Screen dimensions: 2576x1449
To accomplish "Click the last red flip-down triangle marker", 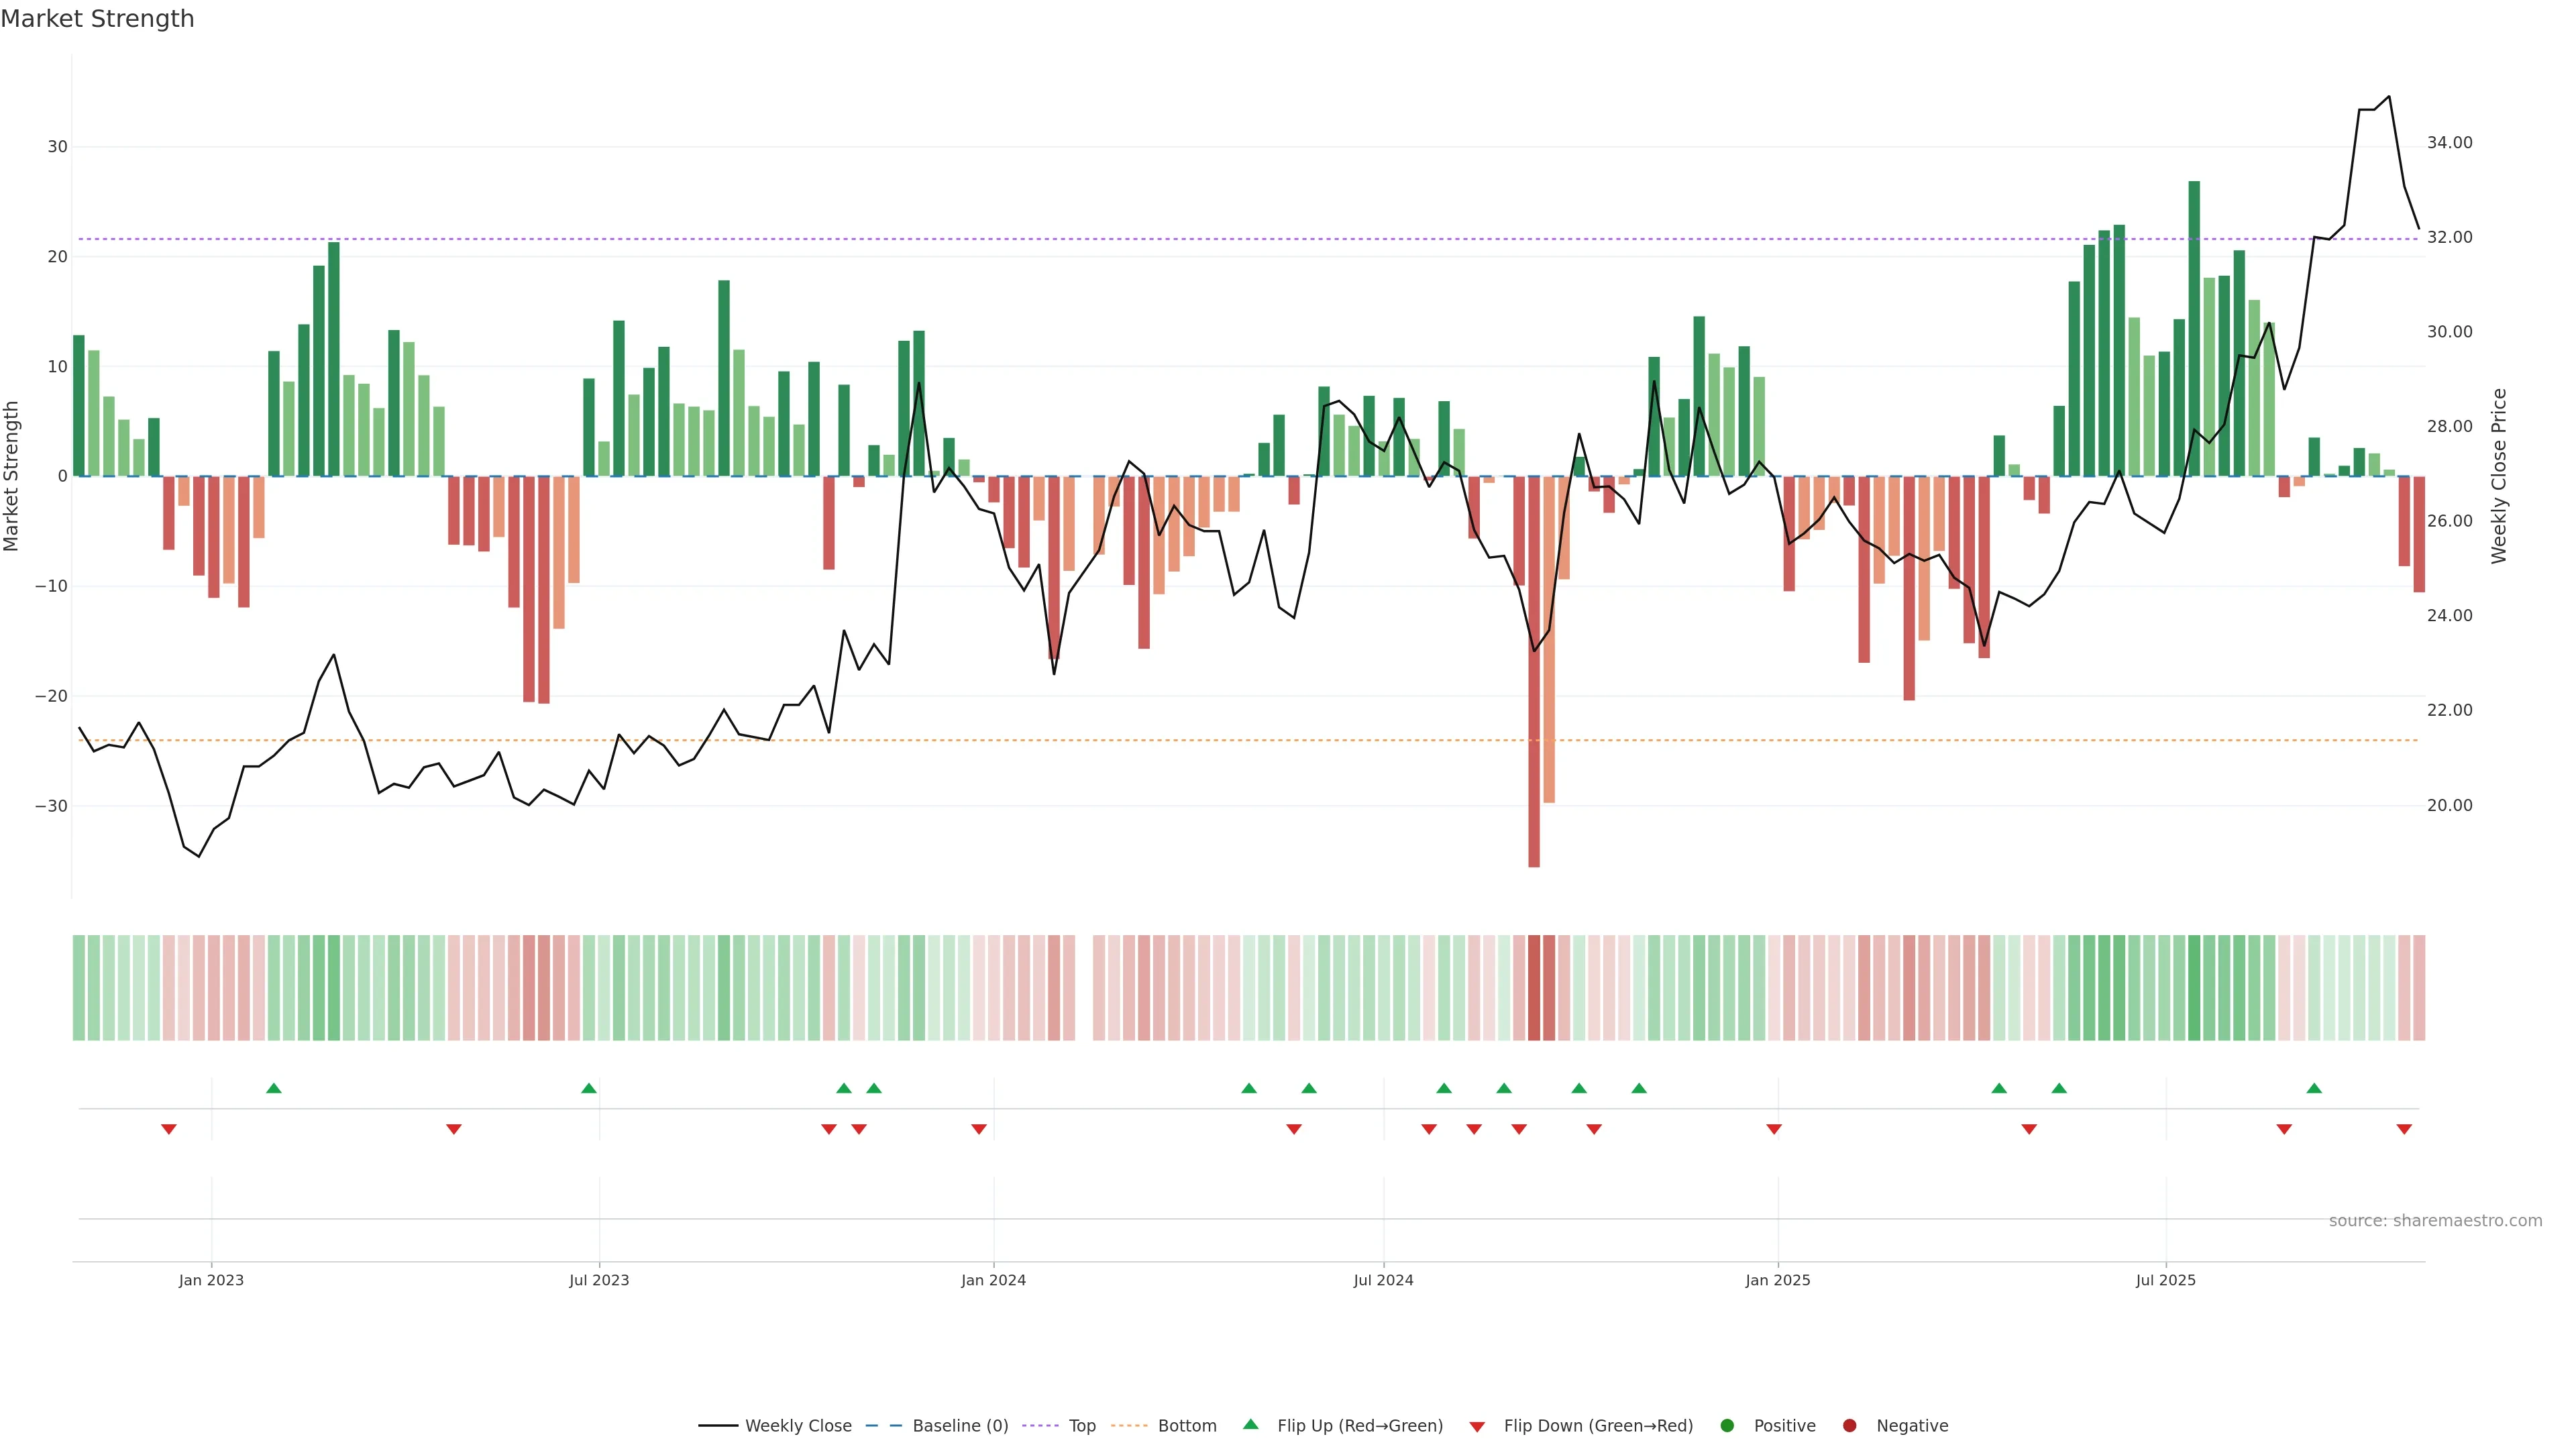I will coord(2404,1129).
